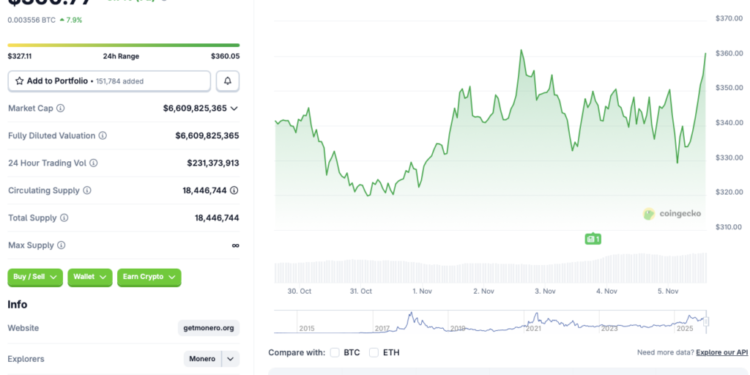Open the 24 Hour Trading Vol info icon
This screenshot has height=375, width=750.
tap(93, 163)
